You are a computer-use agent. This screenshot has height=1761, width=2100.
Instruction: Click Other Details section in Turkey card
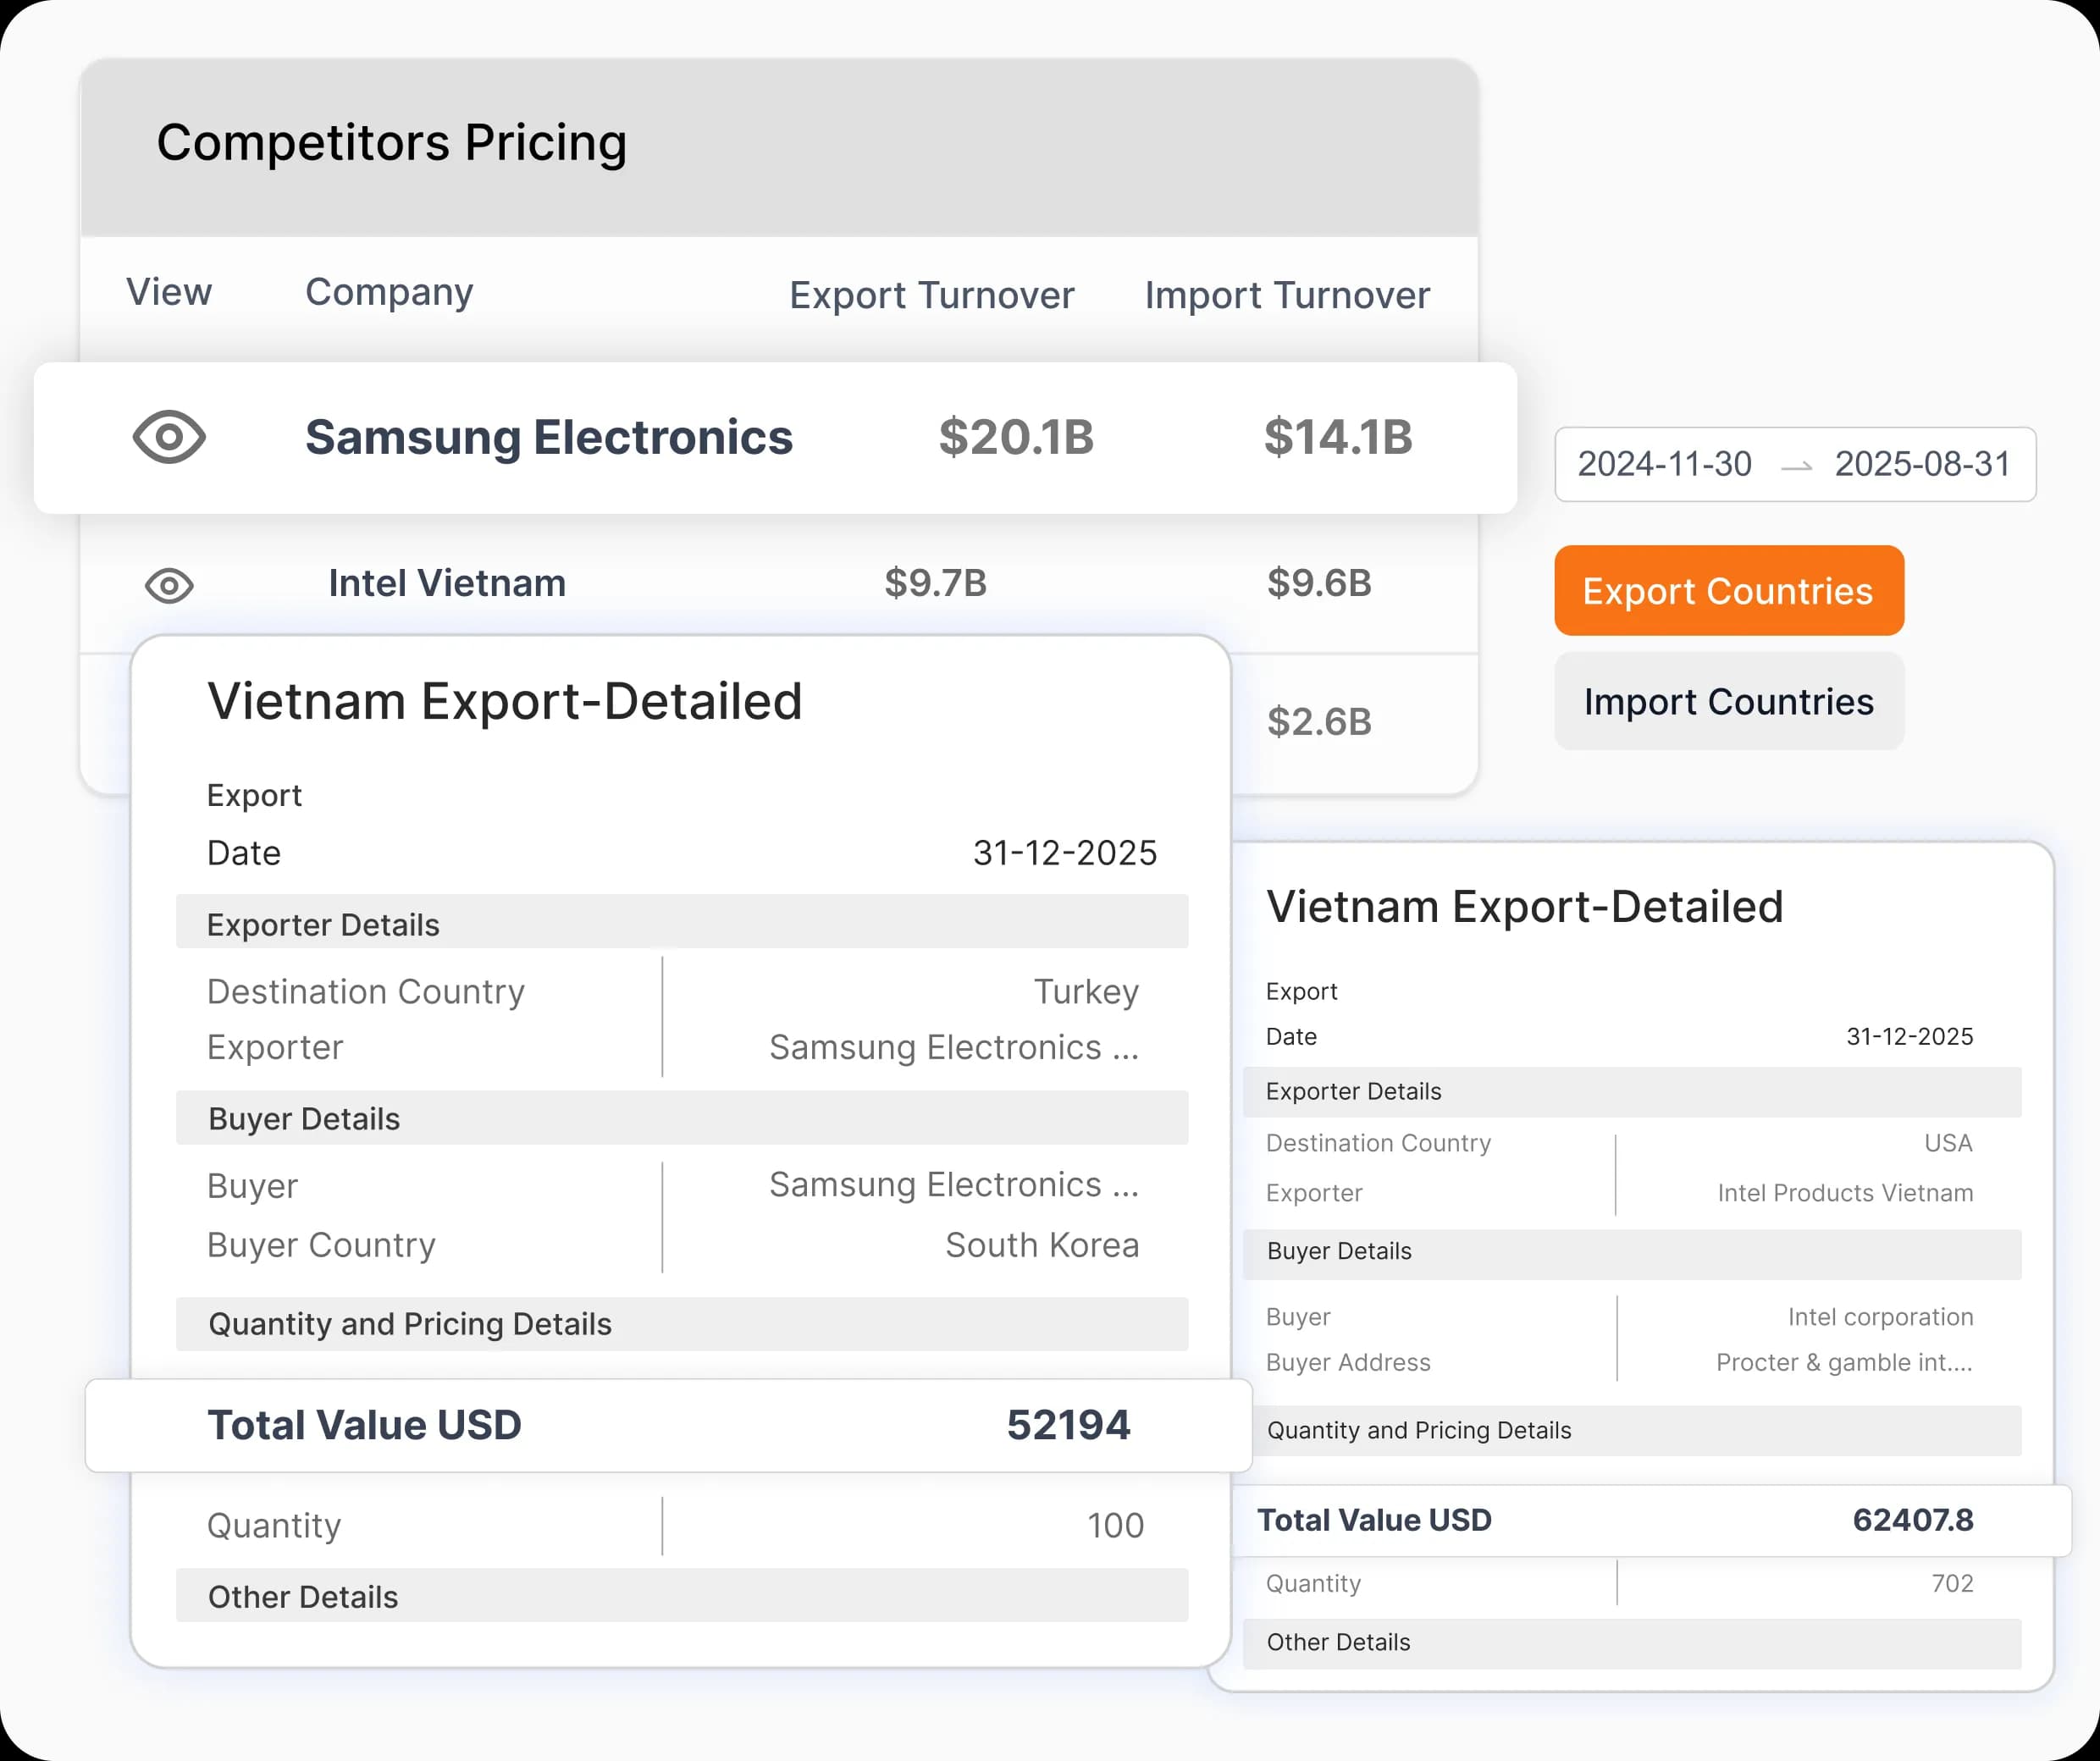point(682,1596)
